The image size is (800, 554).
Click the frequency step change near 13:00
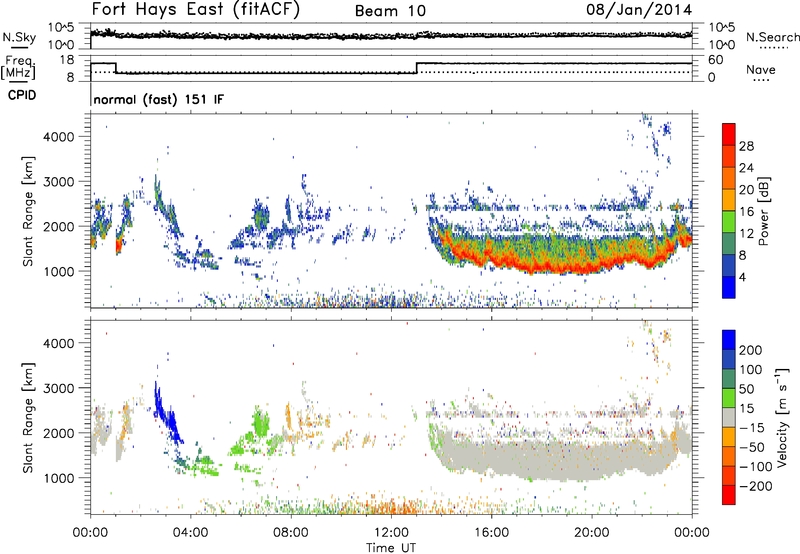pos(417,68)
